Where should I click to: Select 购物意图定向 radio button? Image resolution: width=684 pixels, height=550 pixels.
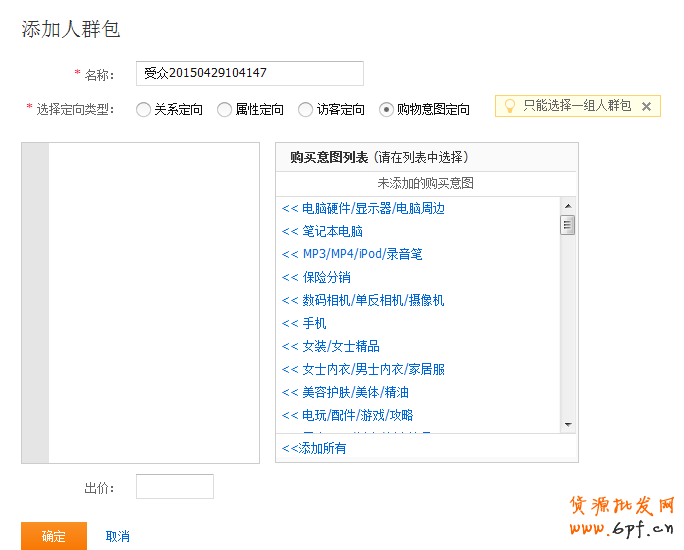387,110
